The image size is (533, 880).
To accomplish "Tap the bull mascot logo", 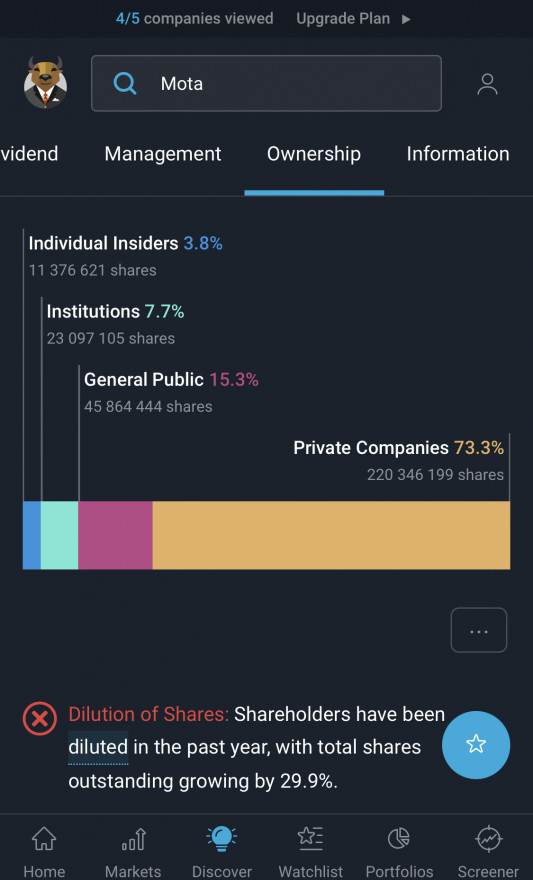I will tap(45, 82).
